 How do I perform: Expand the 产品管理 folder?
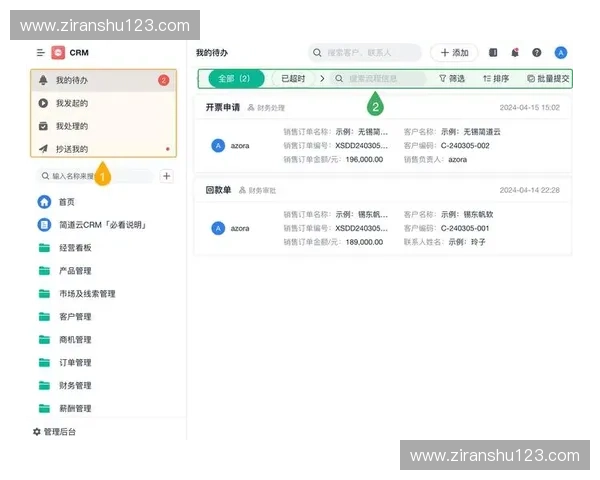65,271
